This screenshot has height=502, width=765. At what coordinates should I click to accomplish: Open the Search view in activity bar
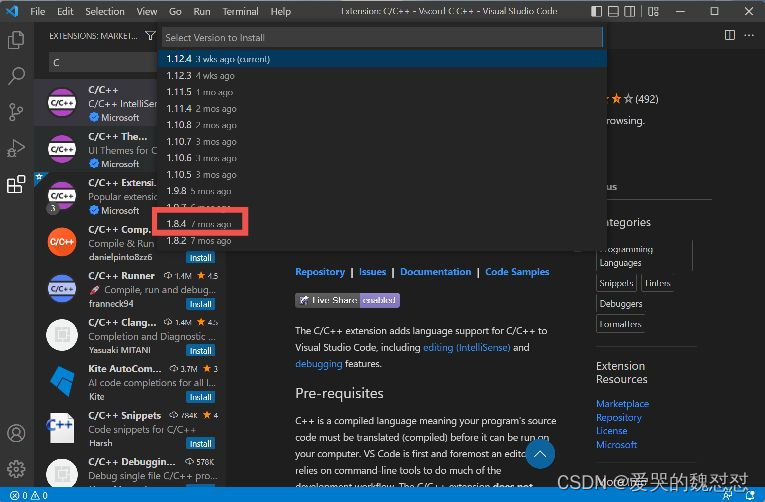(x=16, y=76)
